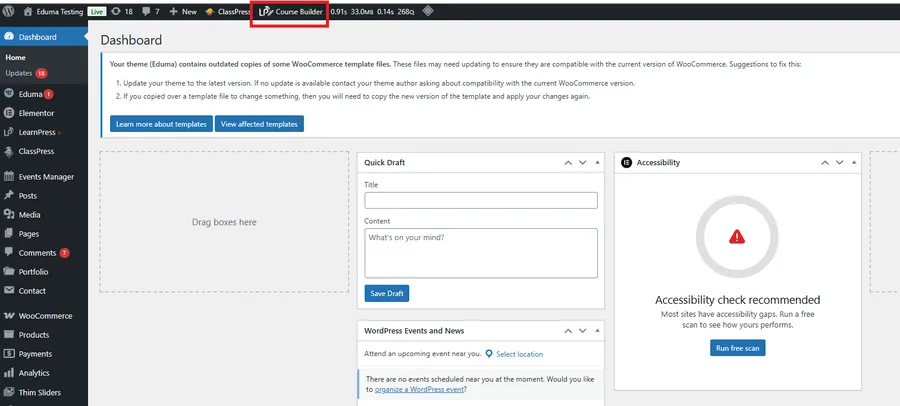Move Accessibility widget up
The width and height of the screenshot is (900, 406).
[x=825, y=163]
